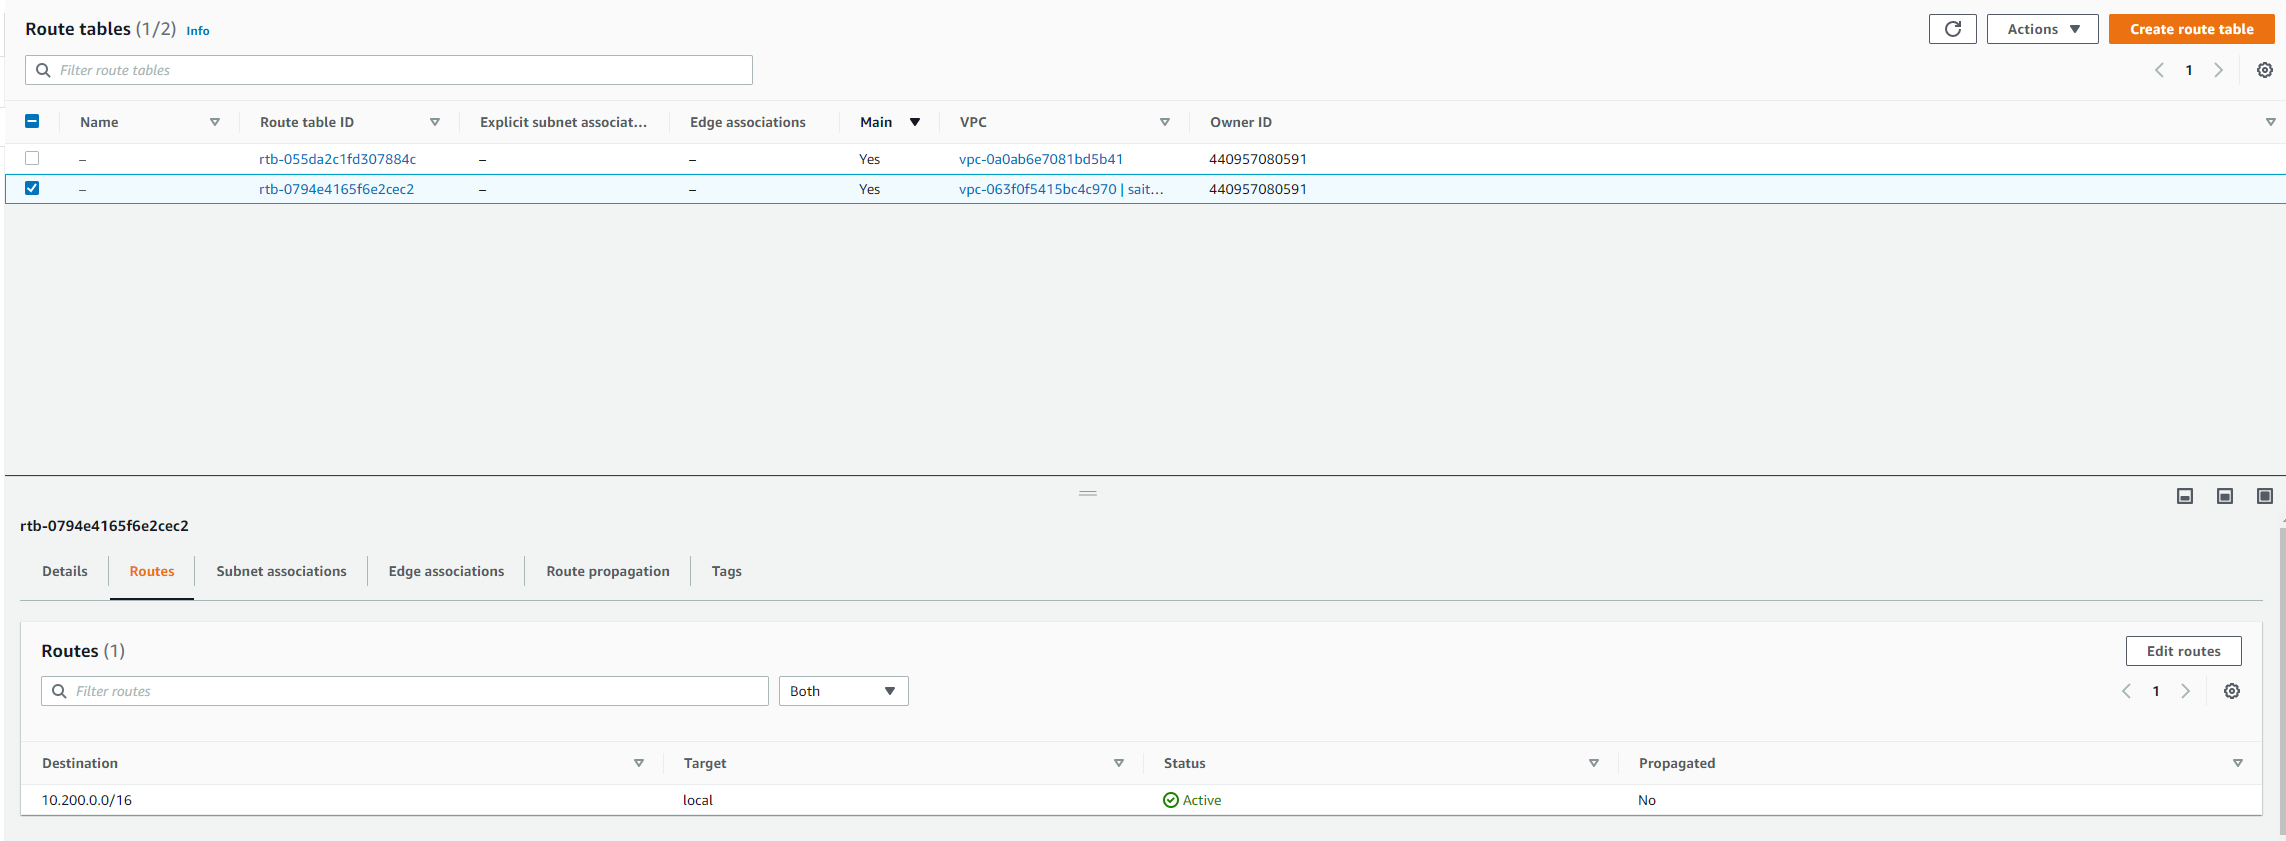Open the Subnet associations tab
This screenshot has width=2286, height=841.
[x=281, y=571]
